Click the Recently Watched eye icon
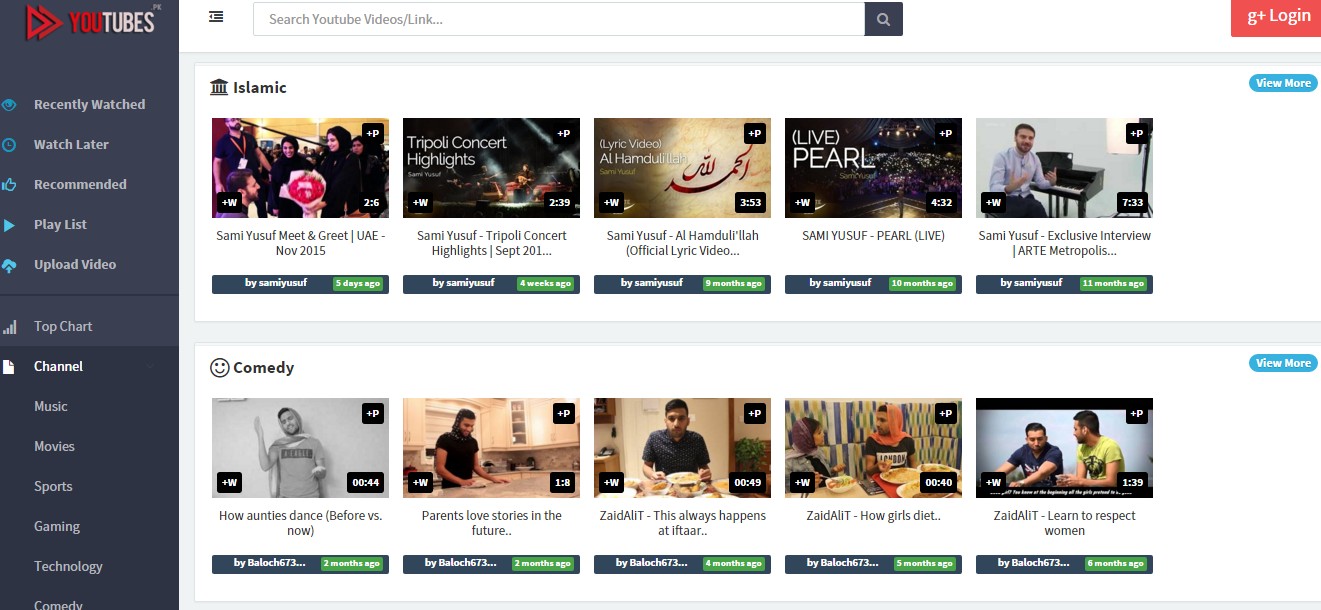The width and height of the screenshot is (1321, 610). [9, 104]
